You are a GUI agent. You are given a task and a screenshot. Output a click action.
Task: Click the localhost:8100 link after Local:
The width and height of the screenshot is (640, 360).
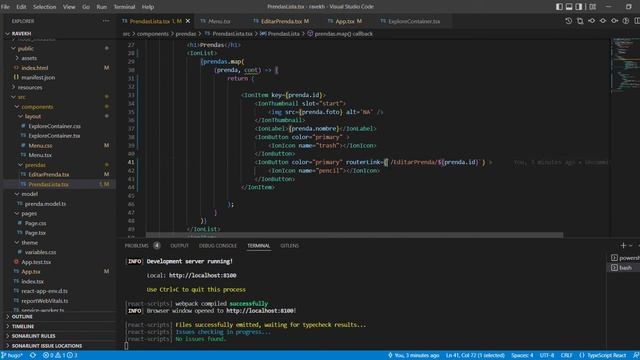point(202,276)
